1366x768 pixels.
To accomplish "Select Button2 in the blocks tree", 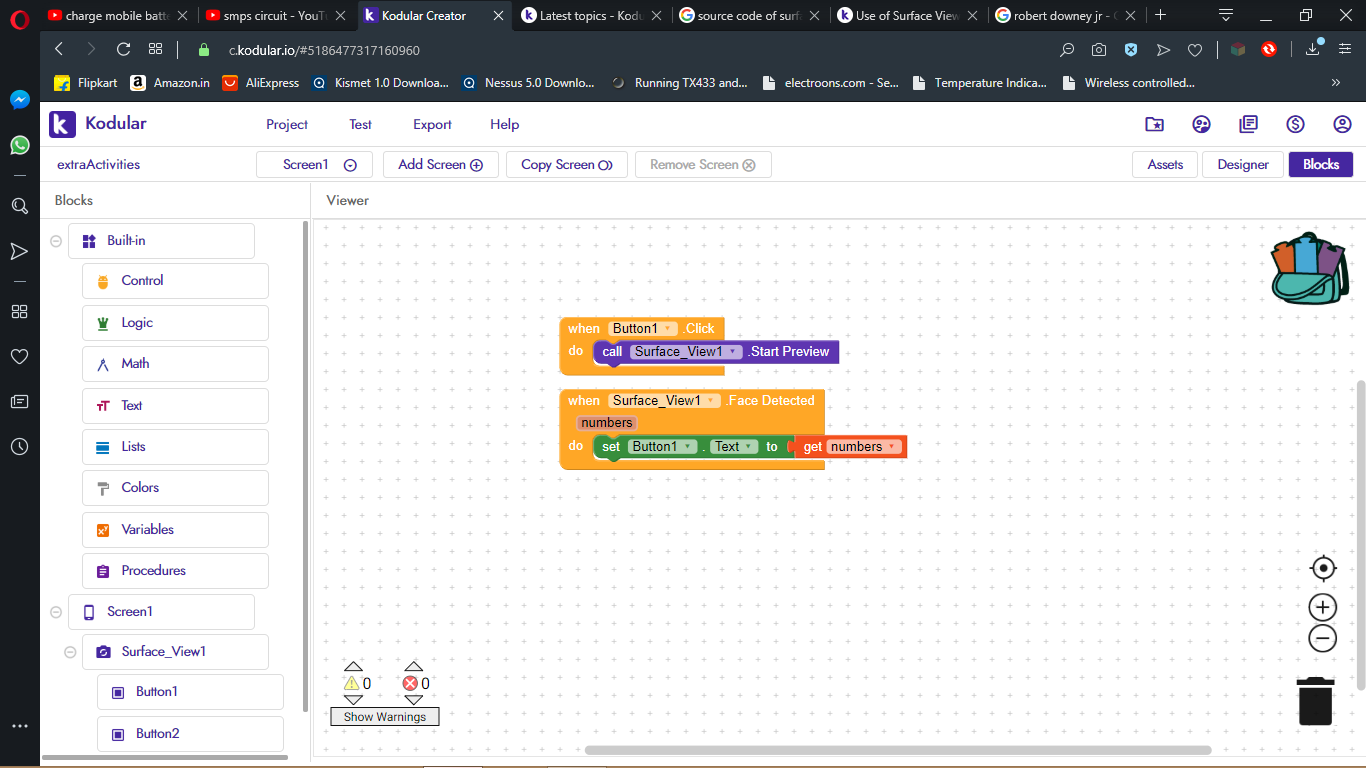I will click(x=190, y=734).
